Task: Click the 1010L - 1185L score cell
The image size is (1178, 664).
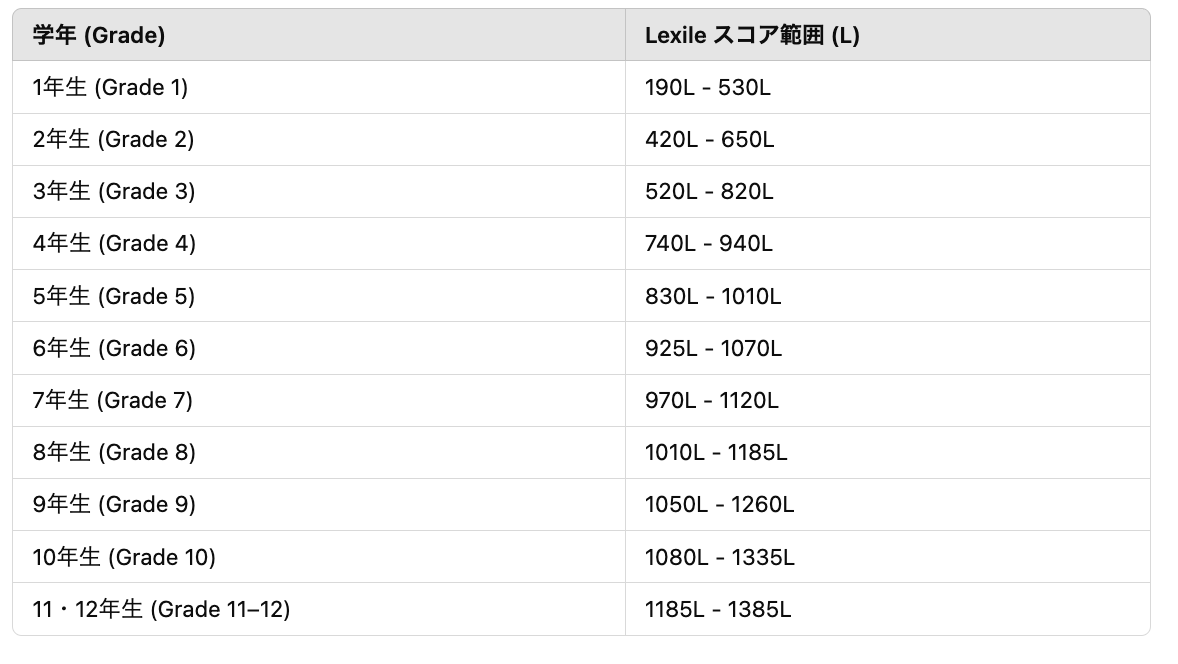Action: tap(716, 453)
